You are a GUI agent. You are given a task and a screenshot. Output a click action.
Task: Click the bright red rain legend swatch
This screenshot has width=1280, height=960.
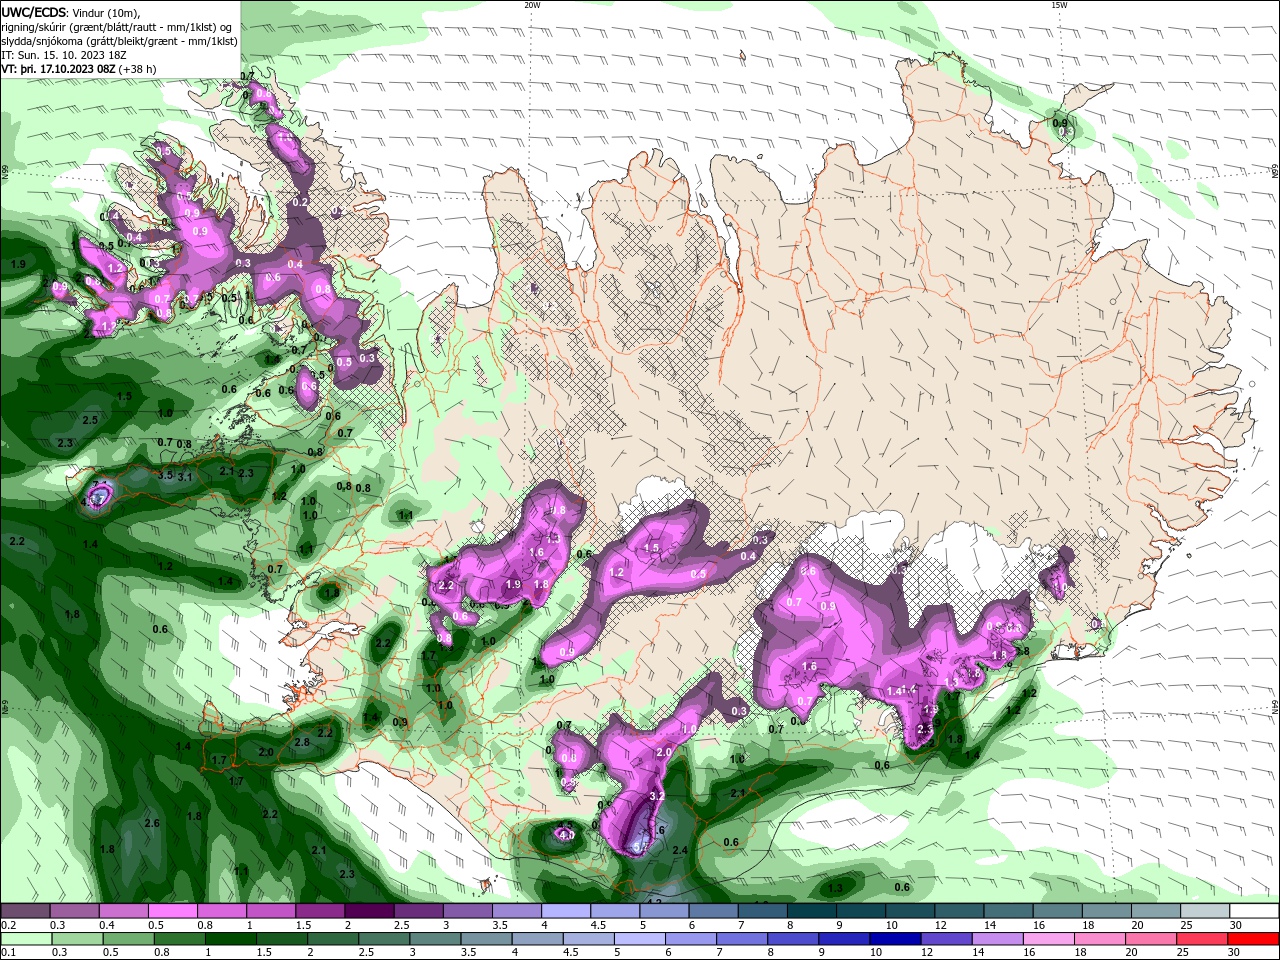pyautogui.click(x=1254, y=939)
